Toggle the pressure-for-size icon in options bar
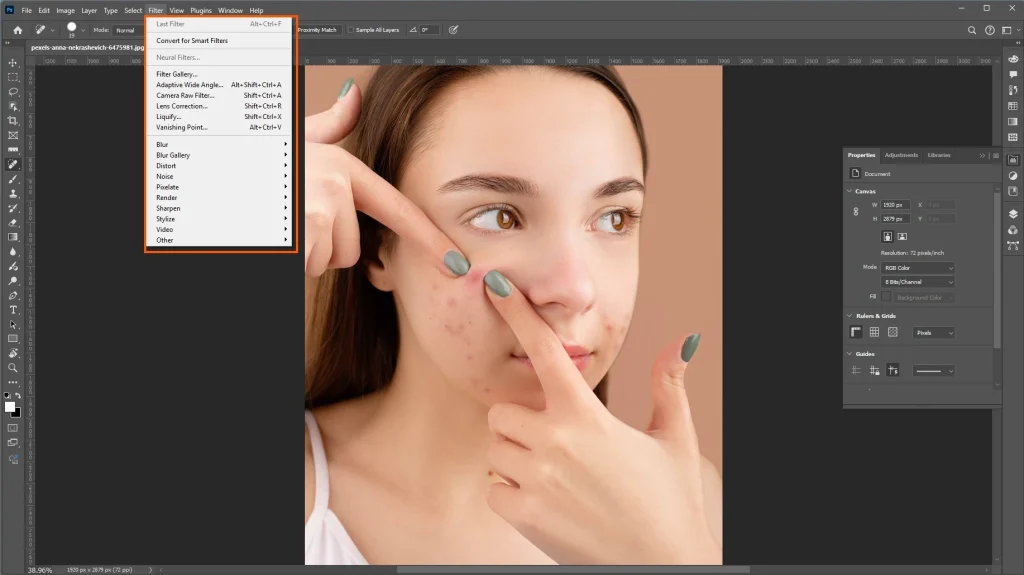 (453, 30)
